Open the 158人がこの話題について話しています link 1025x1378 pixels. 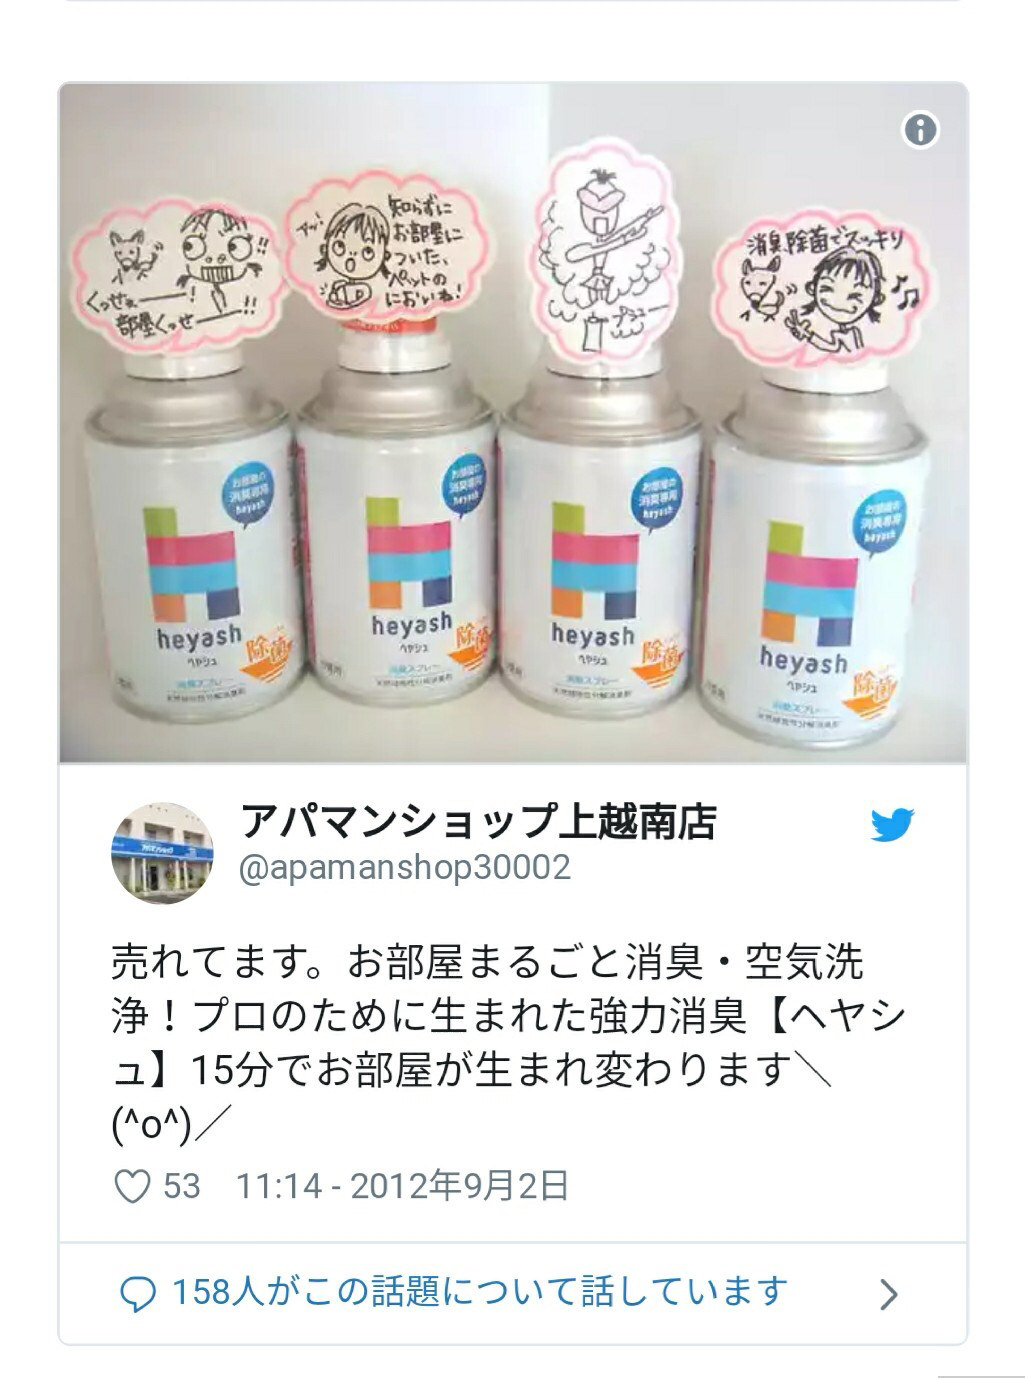(479, 1292)
